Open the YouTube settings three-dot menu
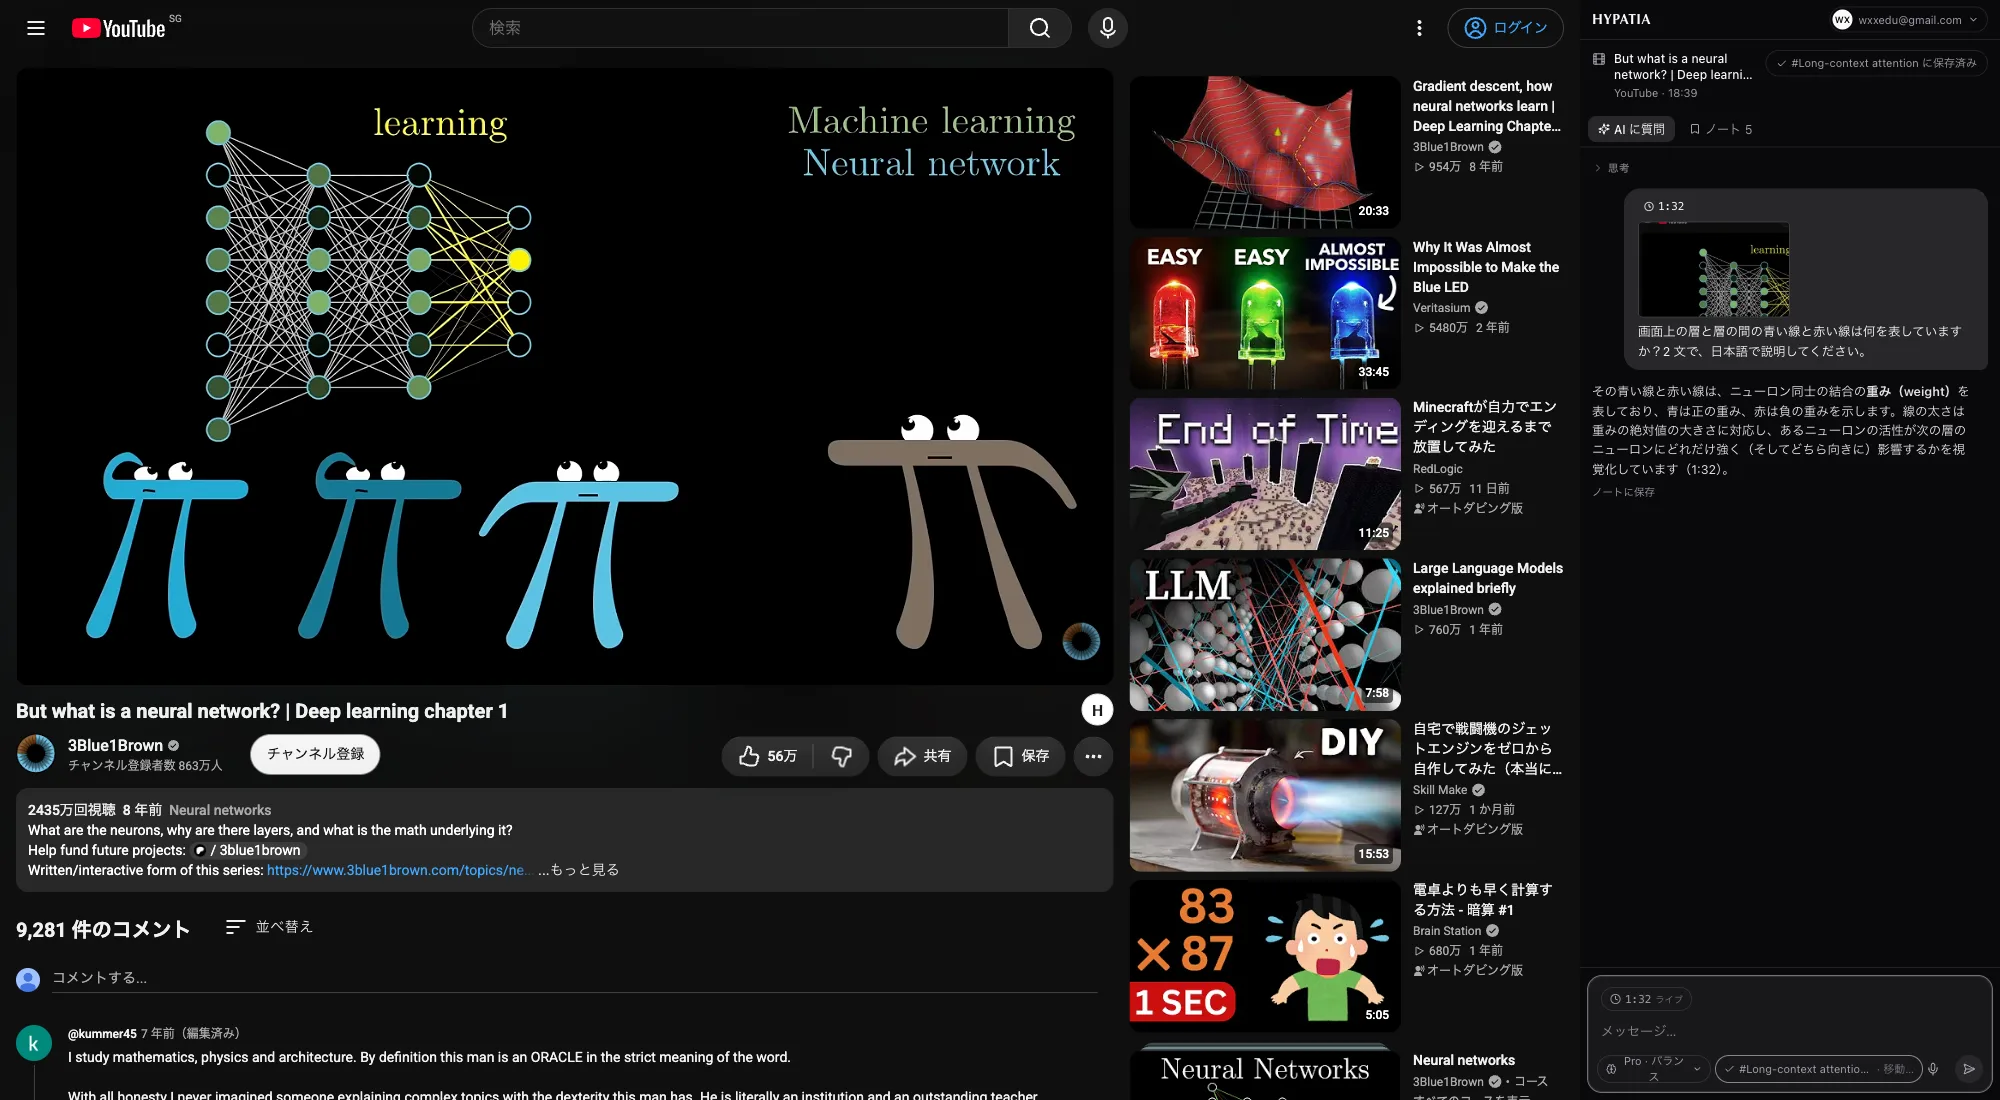 pyautogui.click(x=1419, y=28)
